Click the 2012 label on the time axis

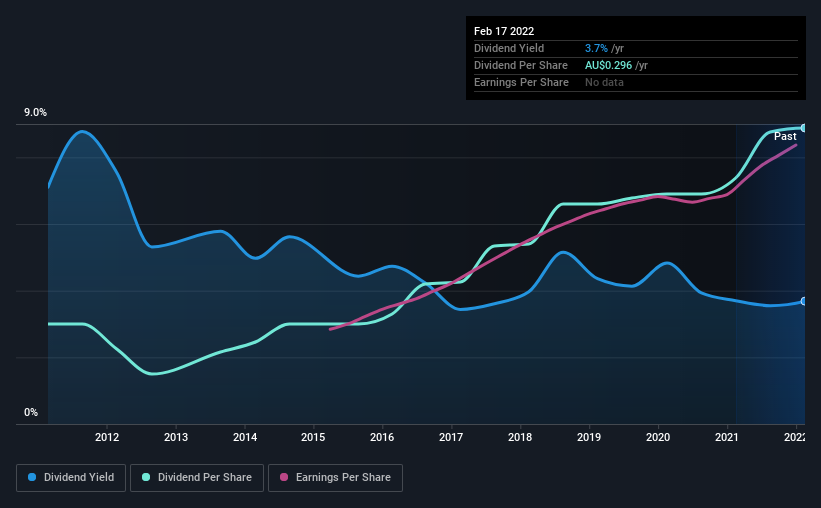tap(107, 437)
